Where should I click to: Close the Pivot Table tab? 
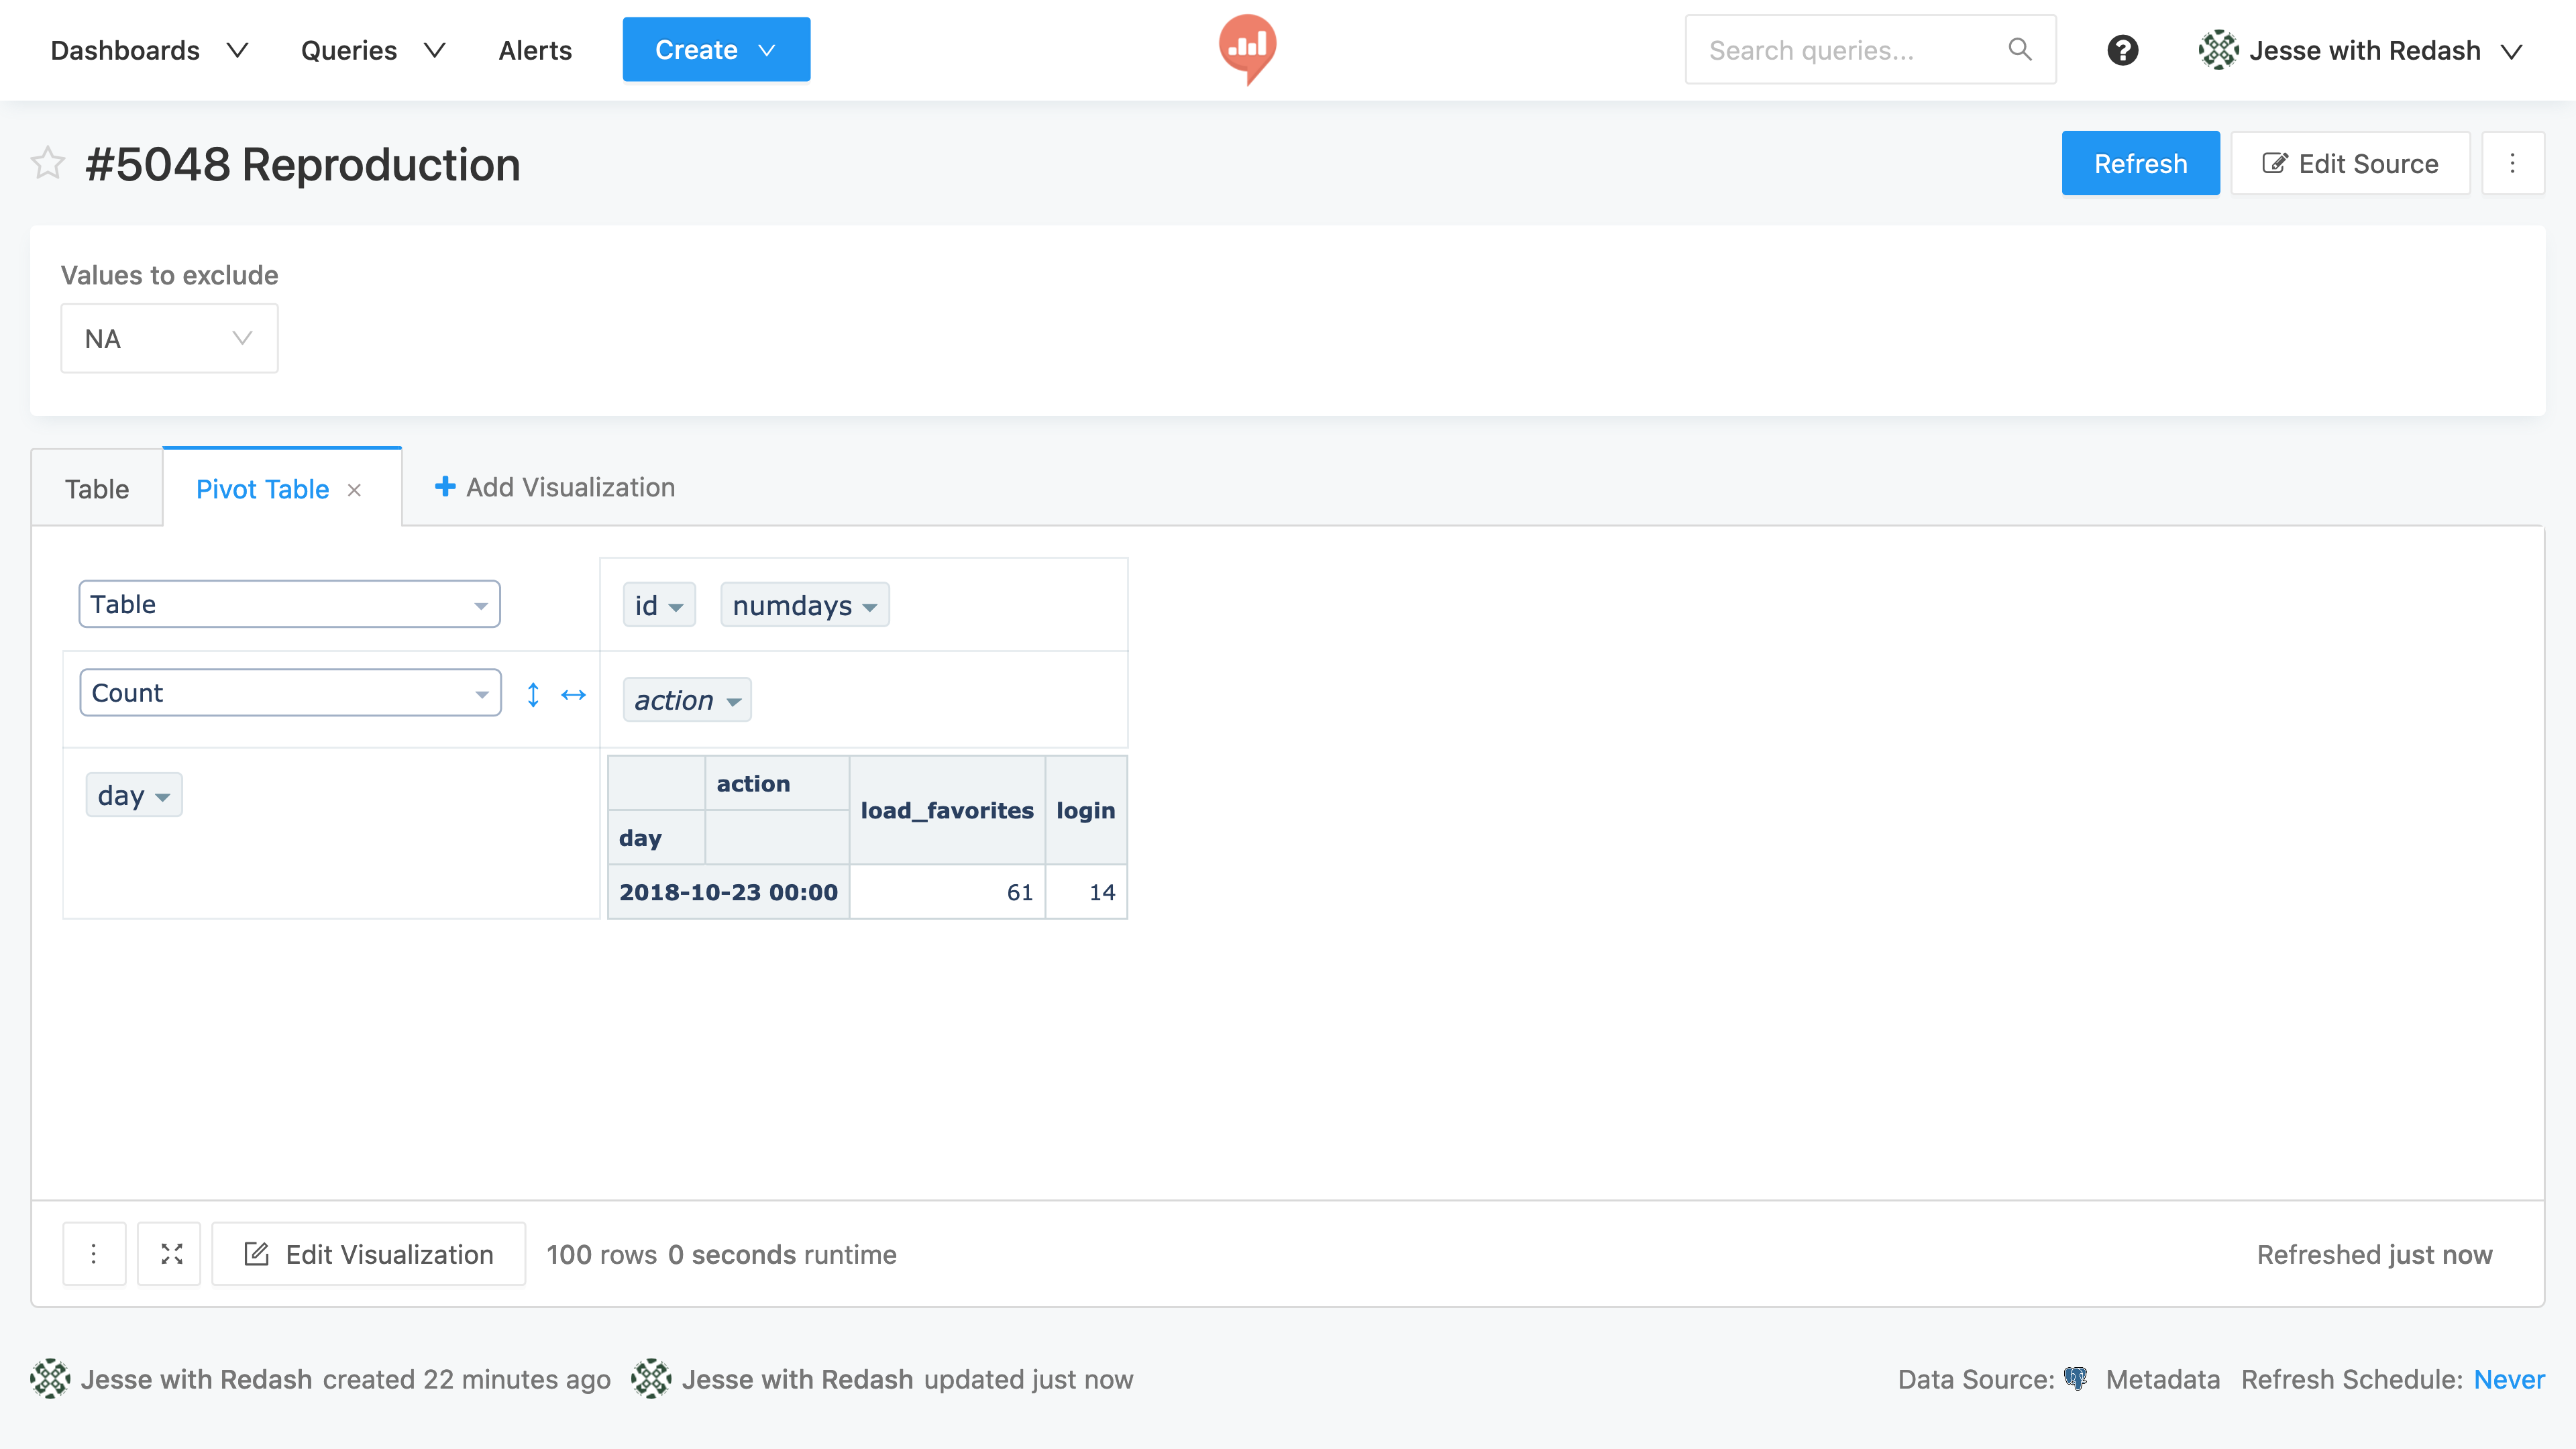[354, 490]
